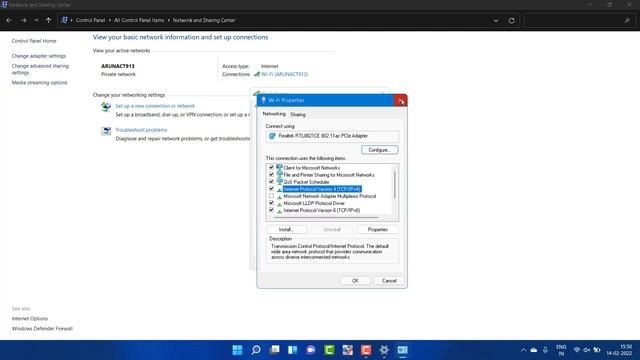Image resolution: width=640 pixels, height=360 pixels.
Task: Close the Wi-Fi Properties dialog
Action: click(x=400, y=100)
